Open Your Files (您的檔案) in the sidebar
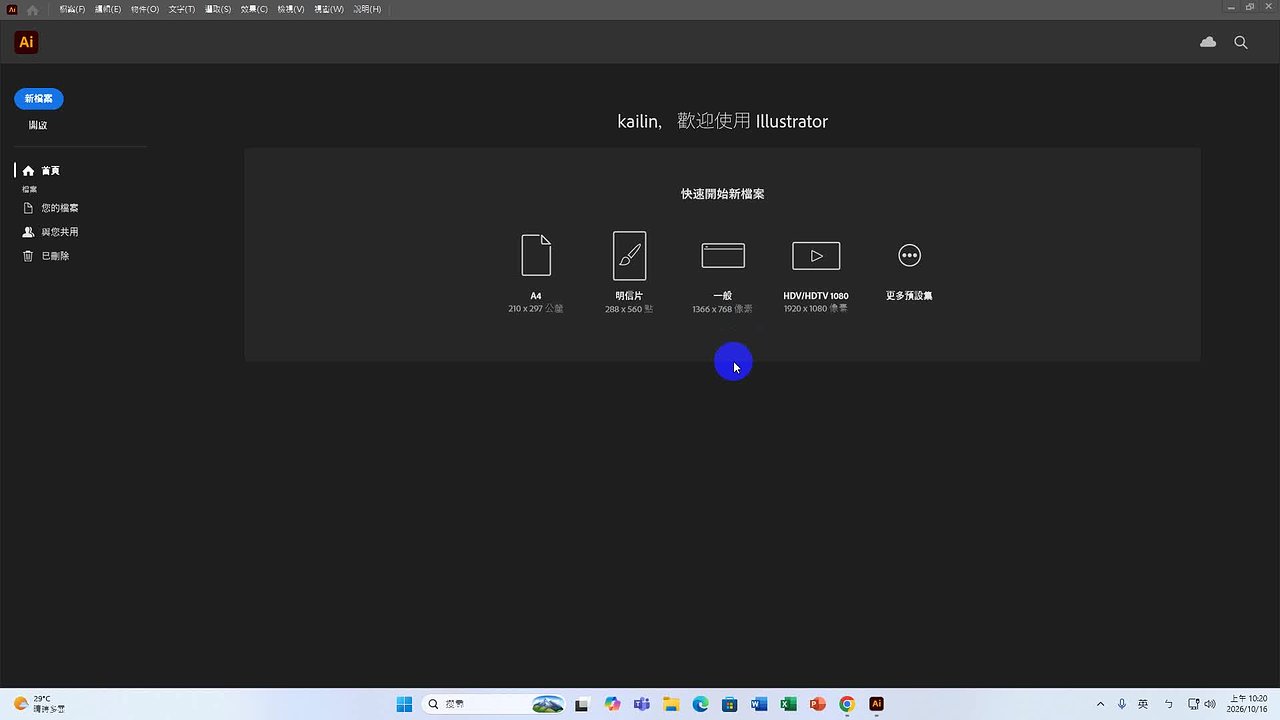This screenshot has width=1280, height=720. pyautogui.click(x=50, y=208)
